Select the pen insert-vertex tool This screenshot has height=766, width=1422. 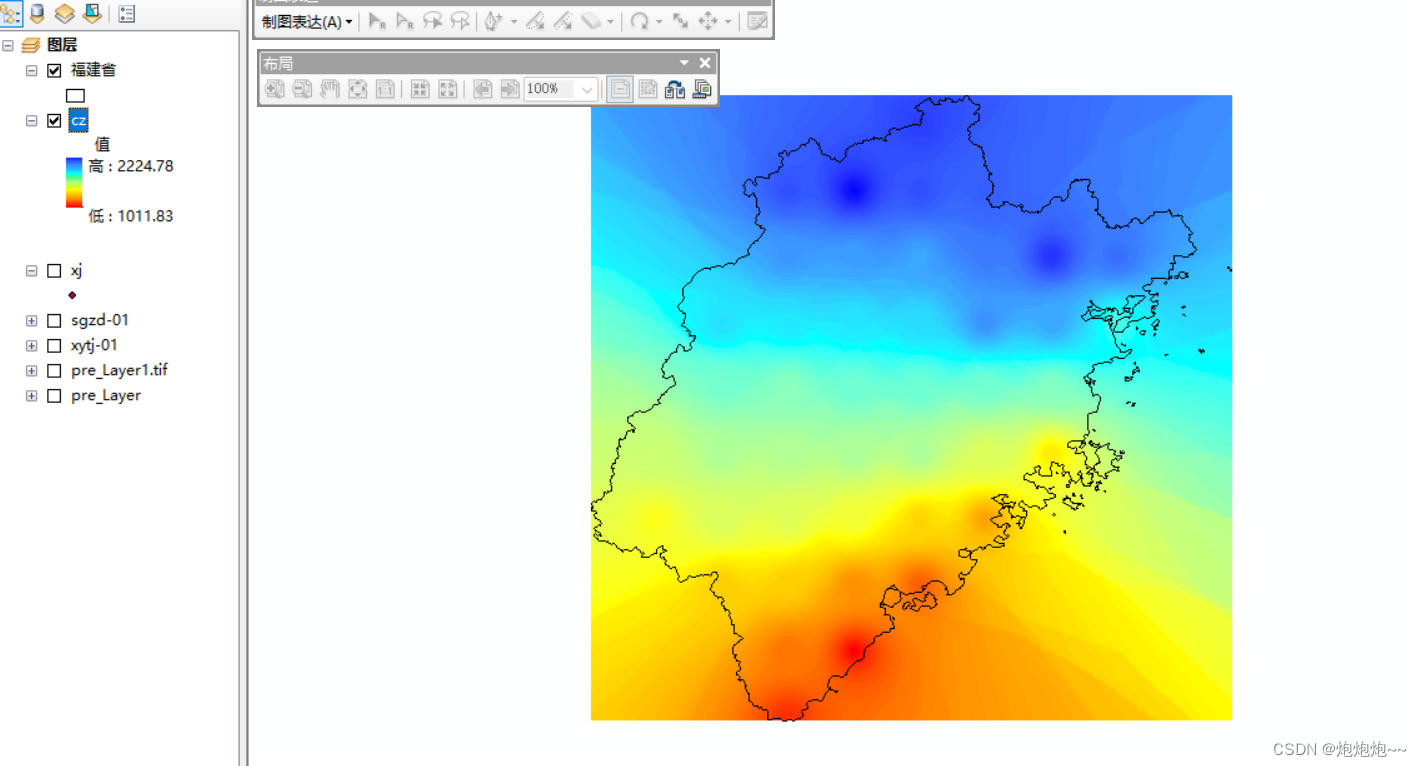[x=494, y=21]
